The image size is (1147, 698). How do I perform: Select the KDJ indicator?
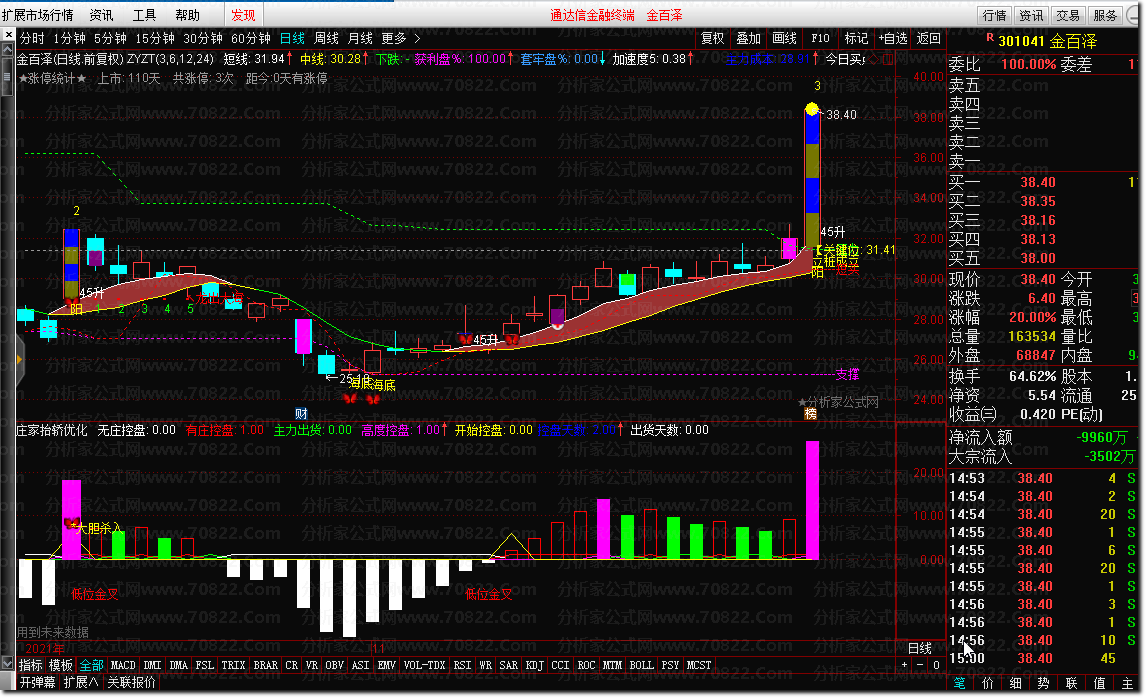click(x=535, y=665)
